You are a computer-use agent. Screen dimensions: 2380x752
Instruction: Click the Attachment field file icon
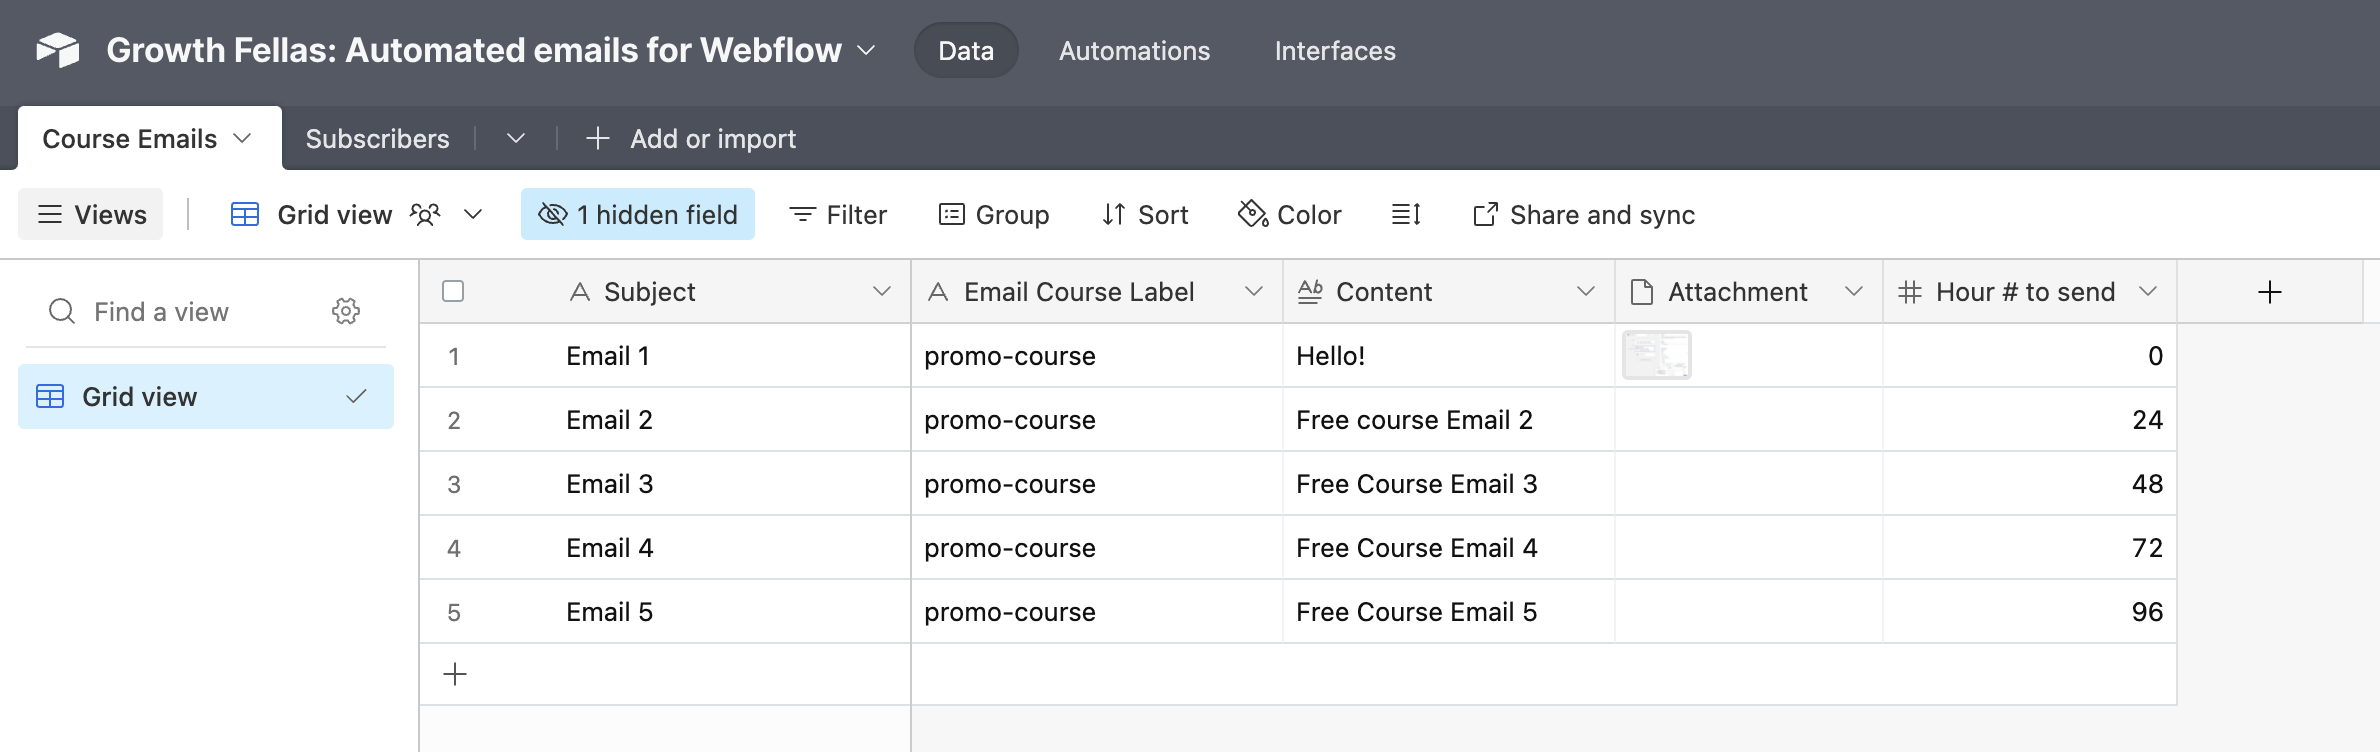(1642, 292)
